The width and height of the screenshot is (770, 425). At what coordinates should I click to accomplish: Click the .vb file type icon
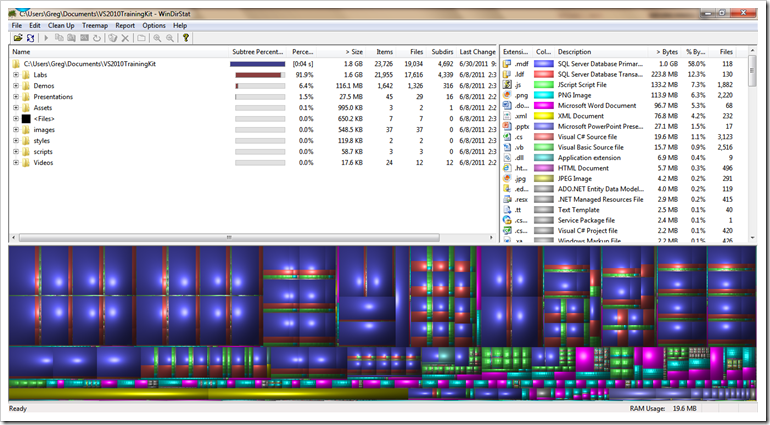pyautogui.click(x=507, y=147)
